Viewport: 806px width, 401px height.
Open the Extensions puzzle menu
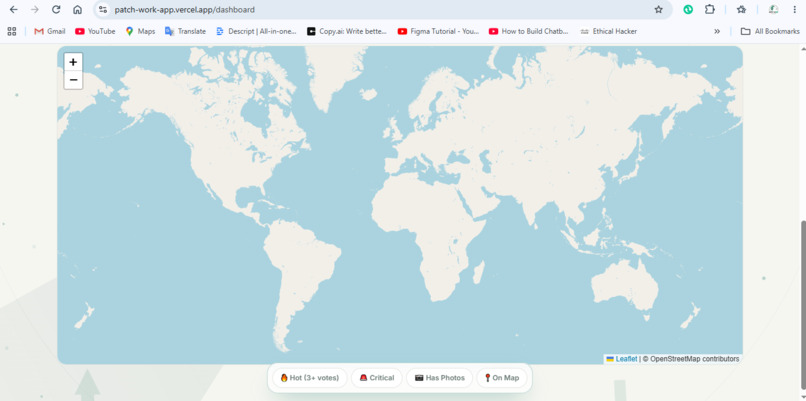[710, 9]
